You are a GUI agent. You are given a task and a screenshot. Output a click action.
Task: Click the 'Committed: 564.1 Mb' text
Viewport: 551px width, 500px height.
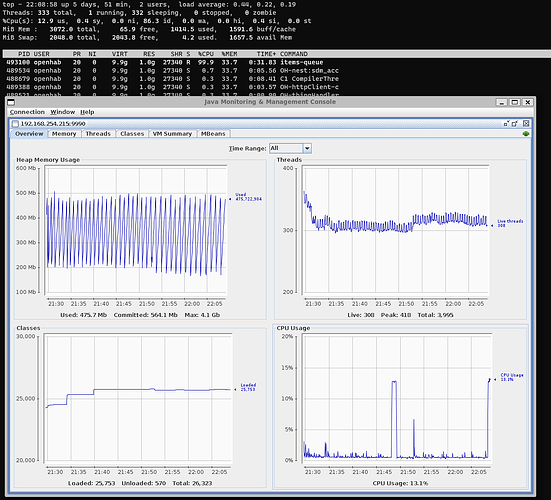tap(145, 315)
